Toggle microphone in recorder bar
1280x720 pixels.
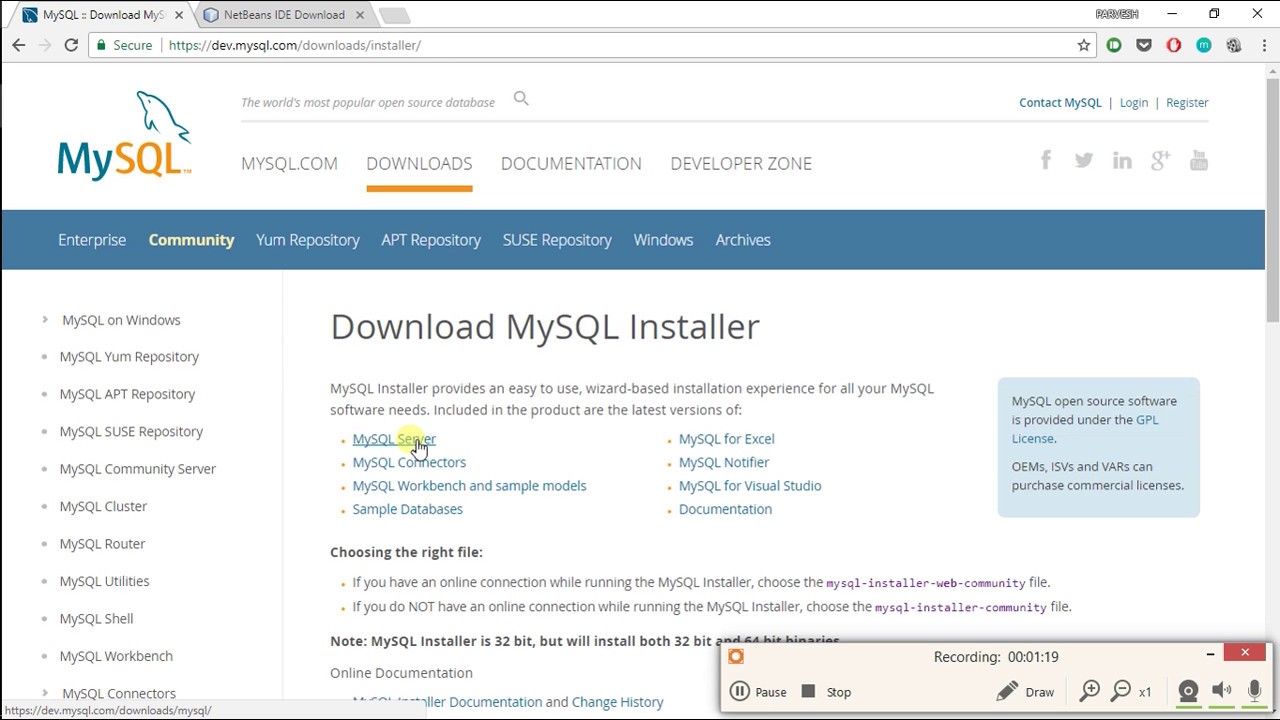[x=1254, y=691]
